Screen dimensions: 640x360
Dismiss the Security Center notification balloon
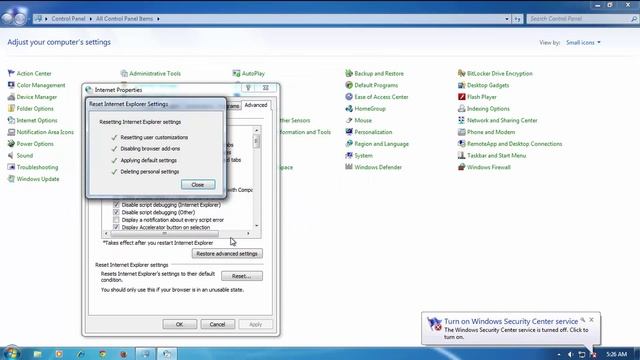pos(591,320)
